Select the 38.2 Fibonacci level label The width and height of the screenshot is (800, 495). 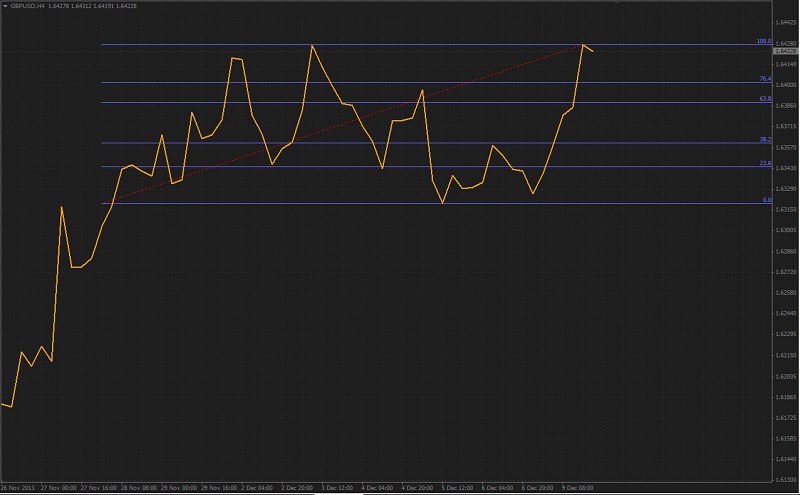[x=765, y=139]
